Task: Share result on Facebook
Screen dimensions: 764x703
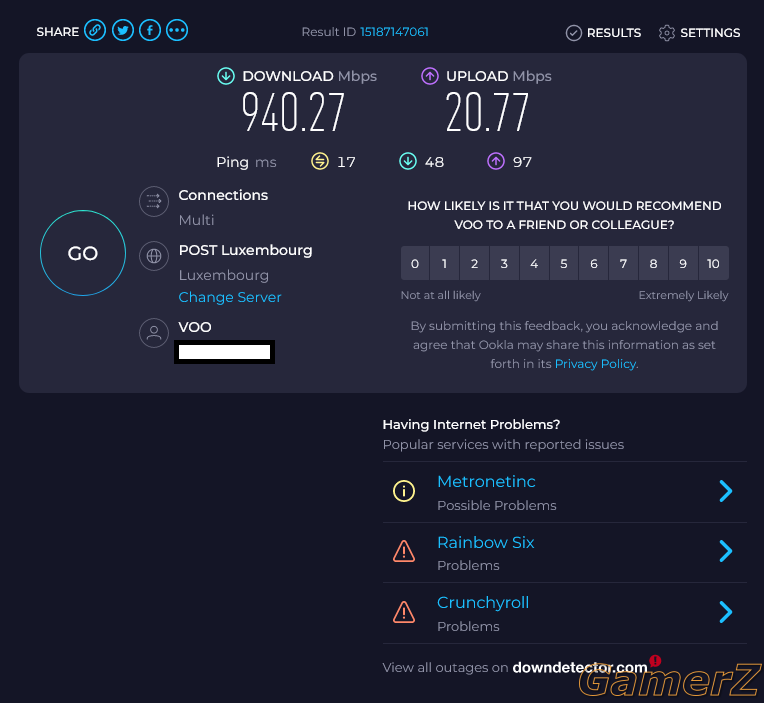Action: tap(150, 31)
